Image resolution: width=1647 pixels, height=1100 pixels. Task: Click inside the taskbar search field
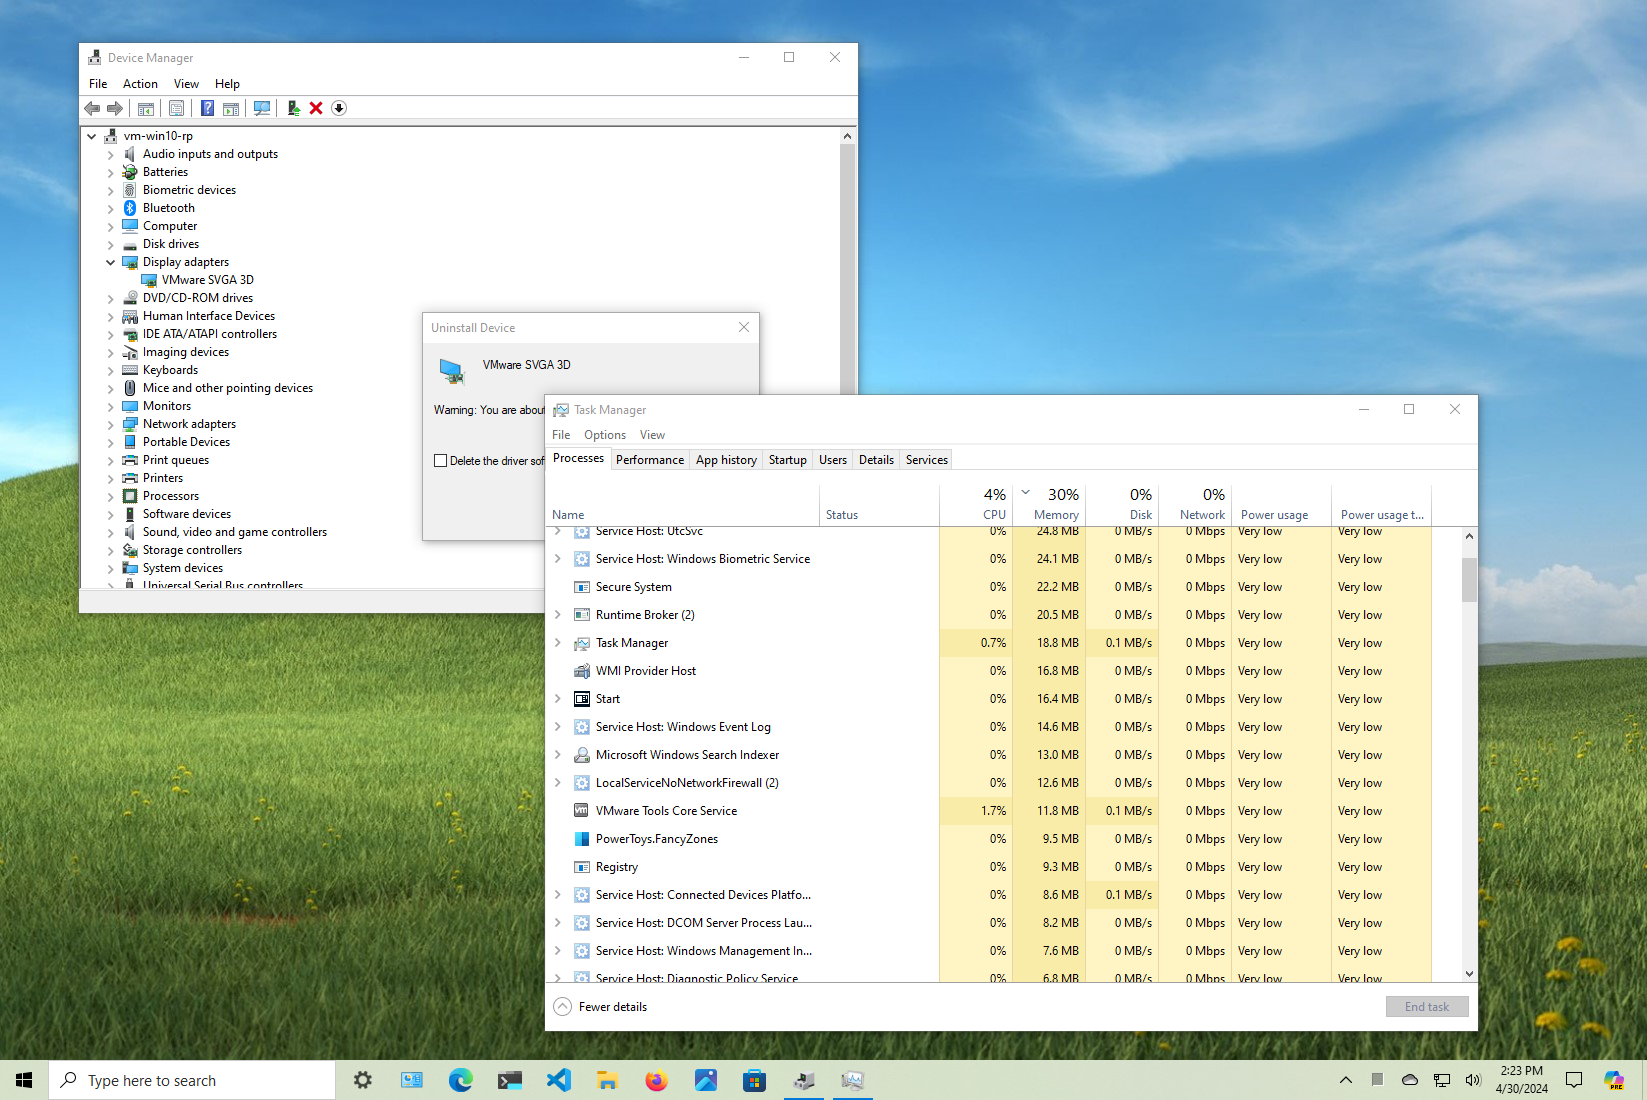192,1080
